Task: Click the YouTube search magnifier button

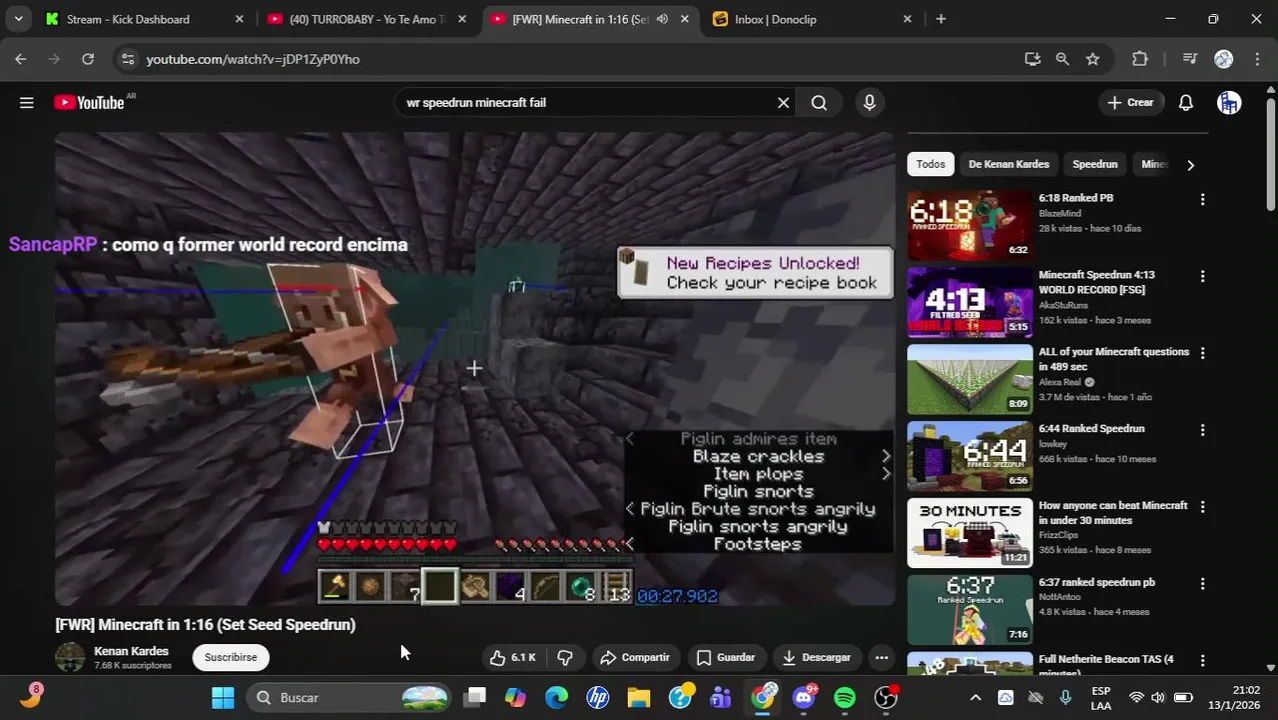Action: coord(819,102)
